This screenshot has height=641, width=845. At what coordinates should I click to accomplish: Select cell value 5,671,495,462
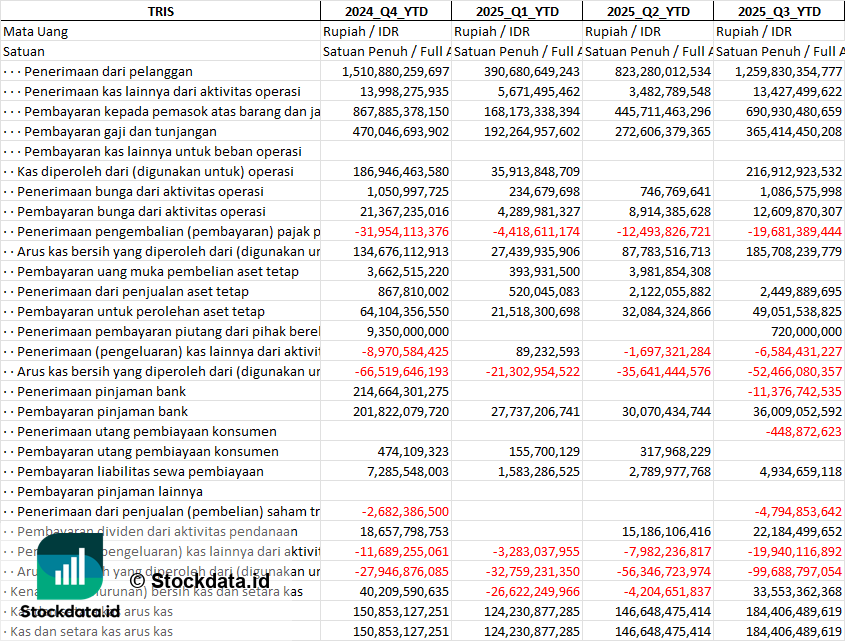pyautogui.click(x=539, y=91)
